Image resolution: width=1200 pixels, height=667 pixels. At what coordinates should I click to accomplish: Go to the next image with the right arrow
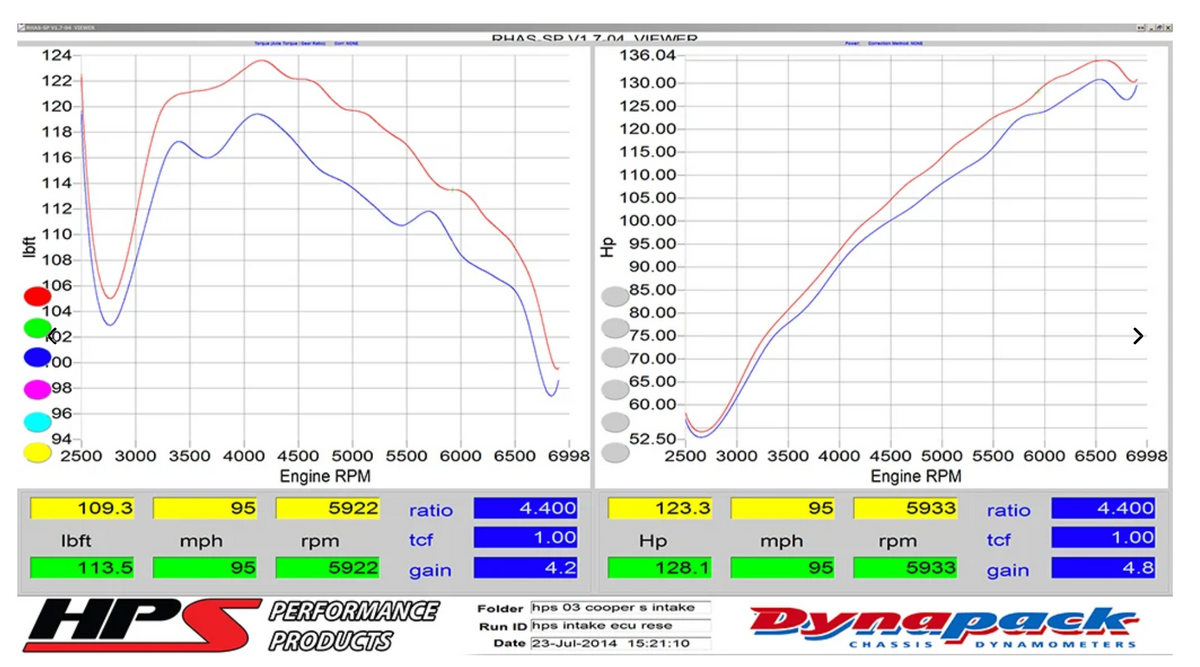click(1138, 336)
